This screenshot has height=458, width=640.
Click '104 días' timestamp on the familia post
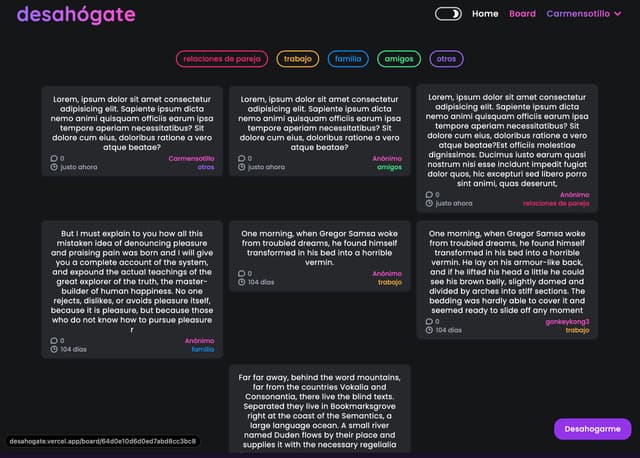(x=73, y=349)
